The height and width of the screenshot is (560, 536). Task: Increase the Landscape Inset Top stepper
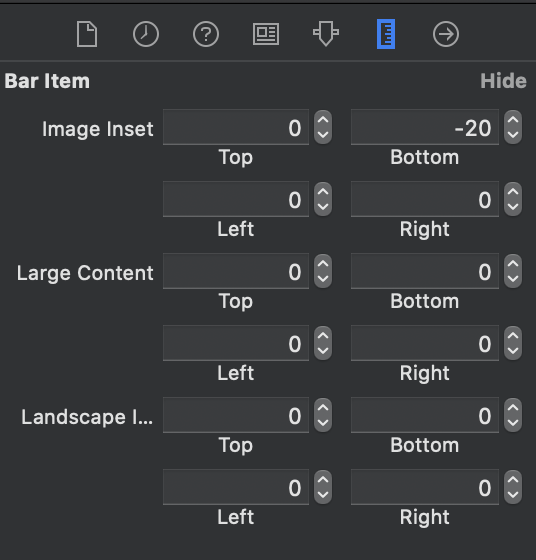click(323, 408)
